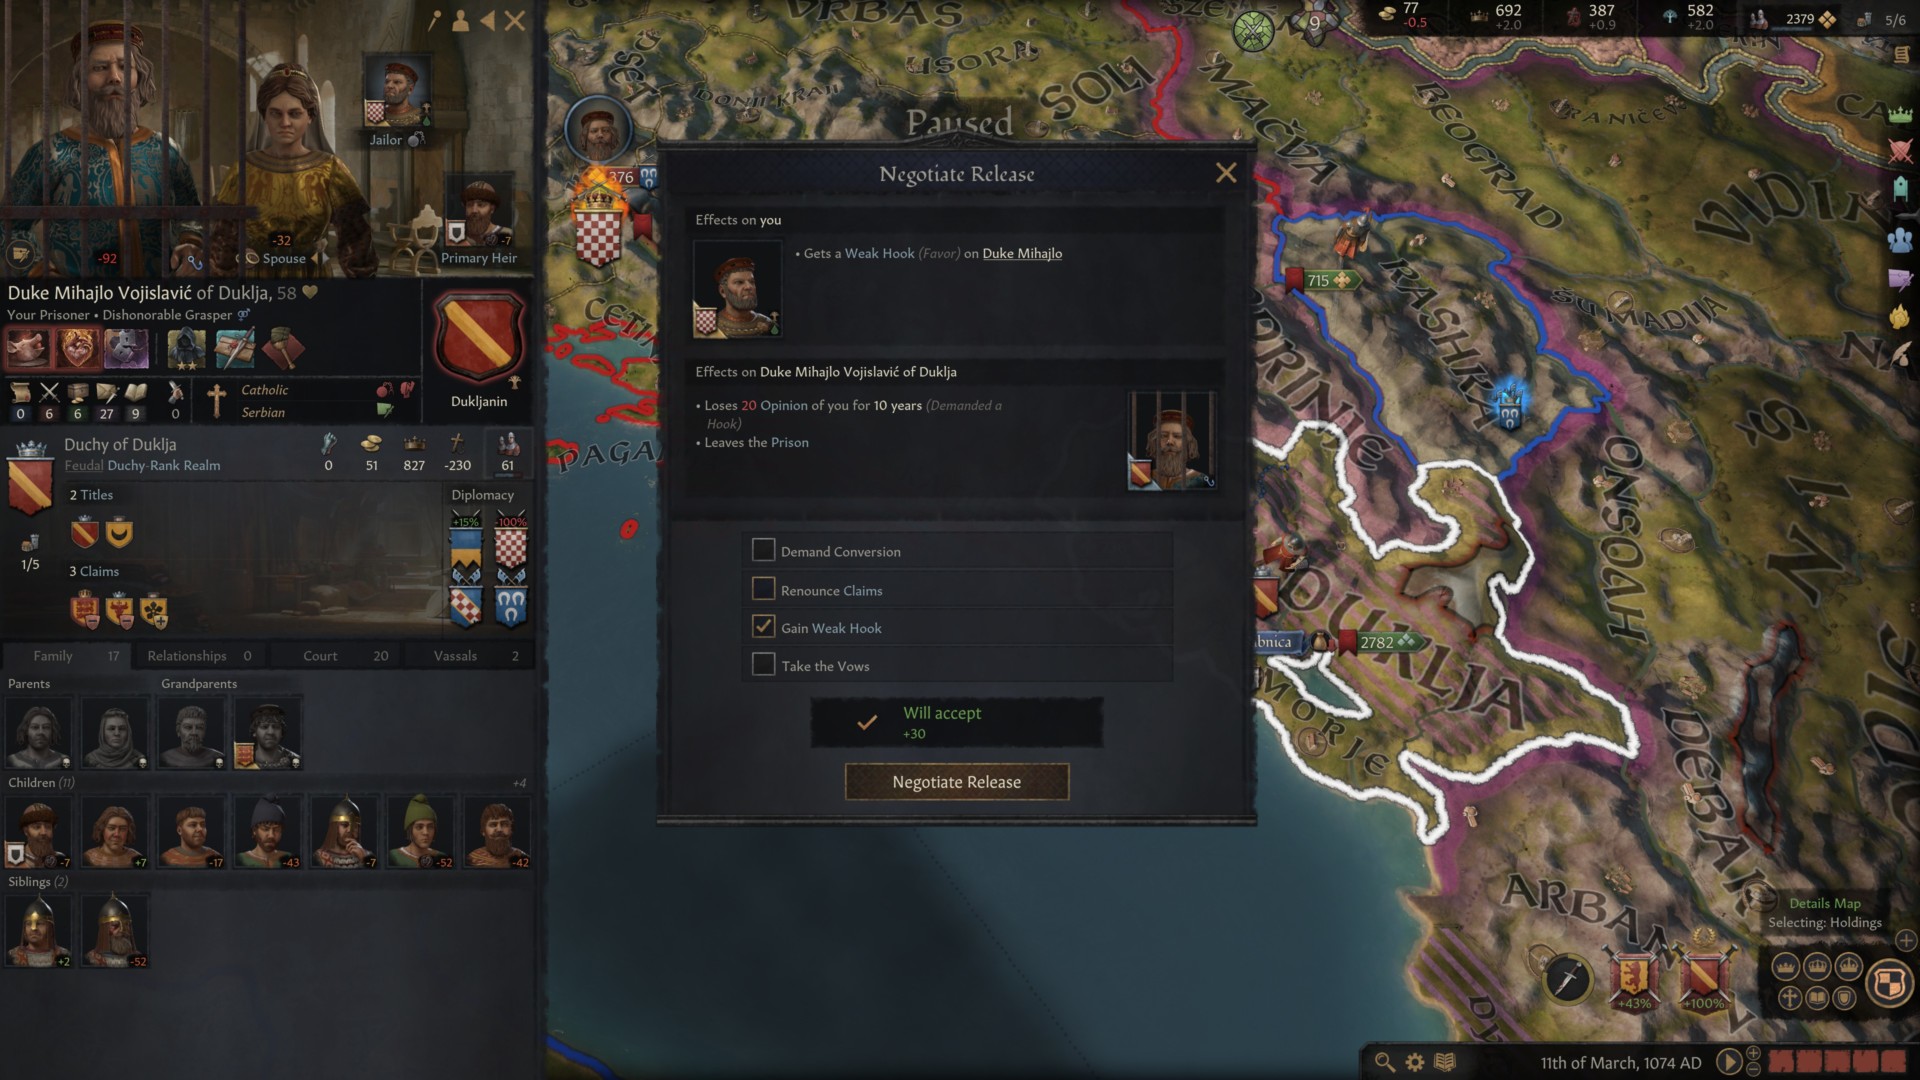This screenshot has width=1920, height=1080.
Task: Go back with character panel left arrow
Action: coord(488,20)
